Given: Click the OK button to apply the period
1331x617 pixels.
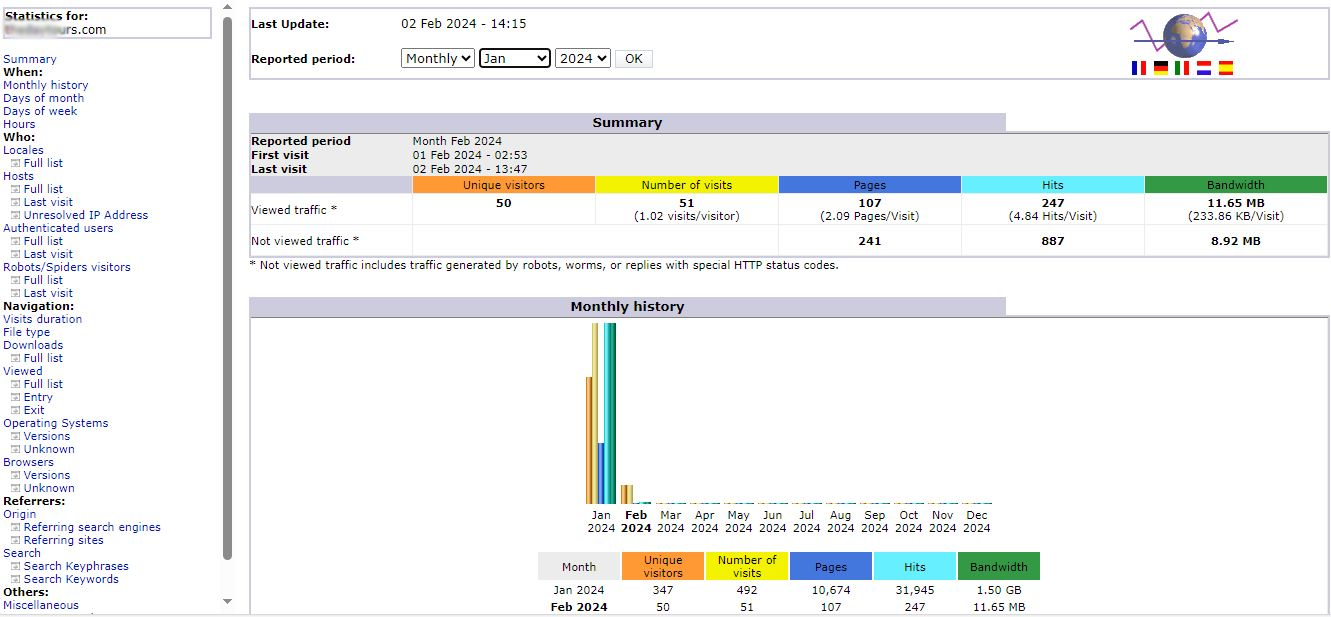Looking at the screenshot, I should coord(634,59).
